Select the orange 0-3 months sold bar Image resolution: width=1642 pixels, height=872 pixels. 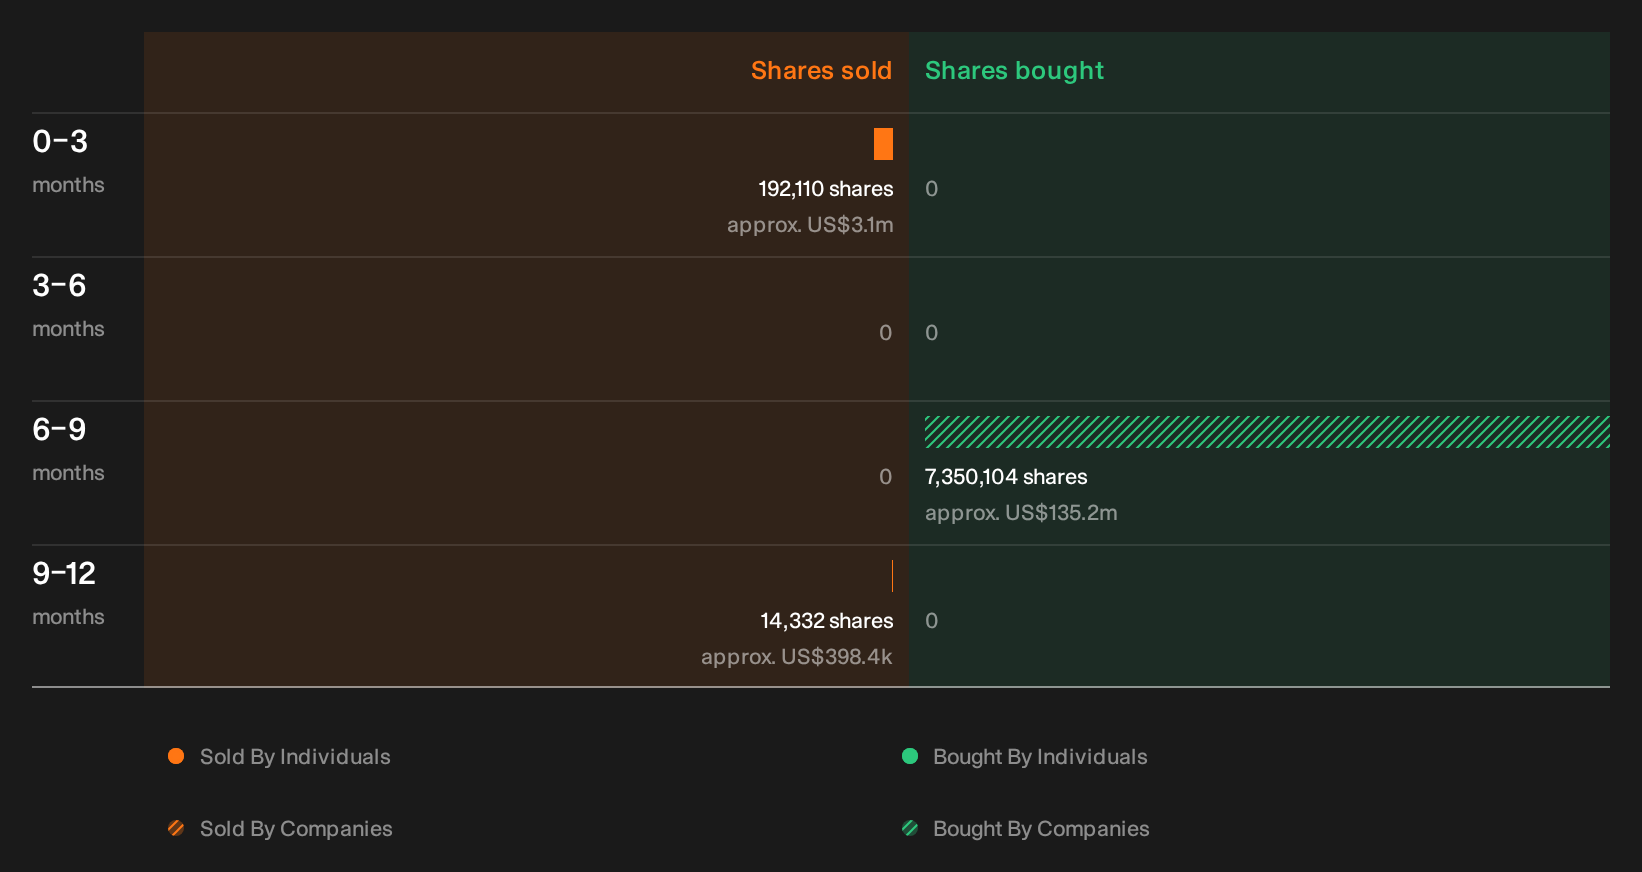pos(883,144)
